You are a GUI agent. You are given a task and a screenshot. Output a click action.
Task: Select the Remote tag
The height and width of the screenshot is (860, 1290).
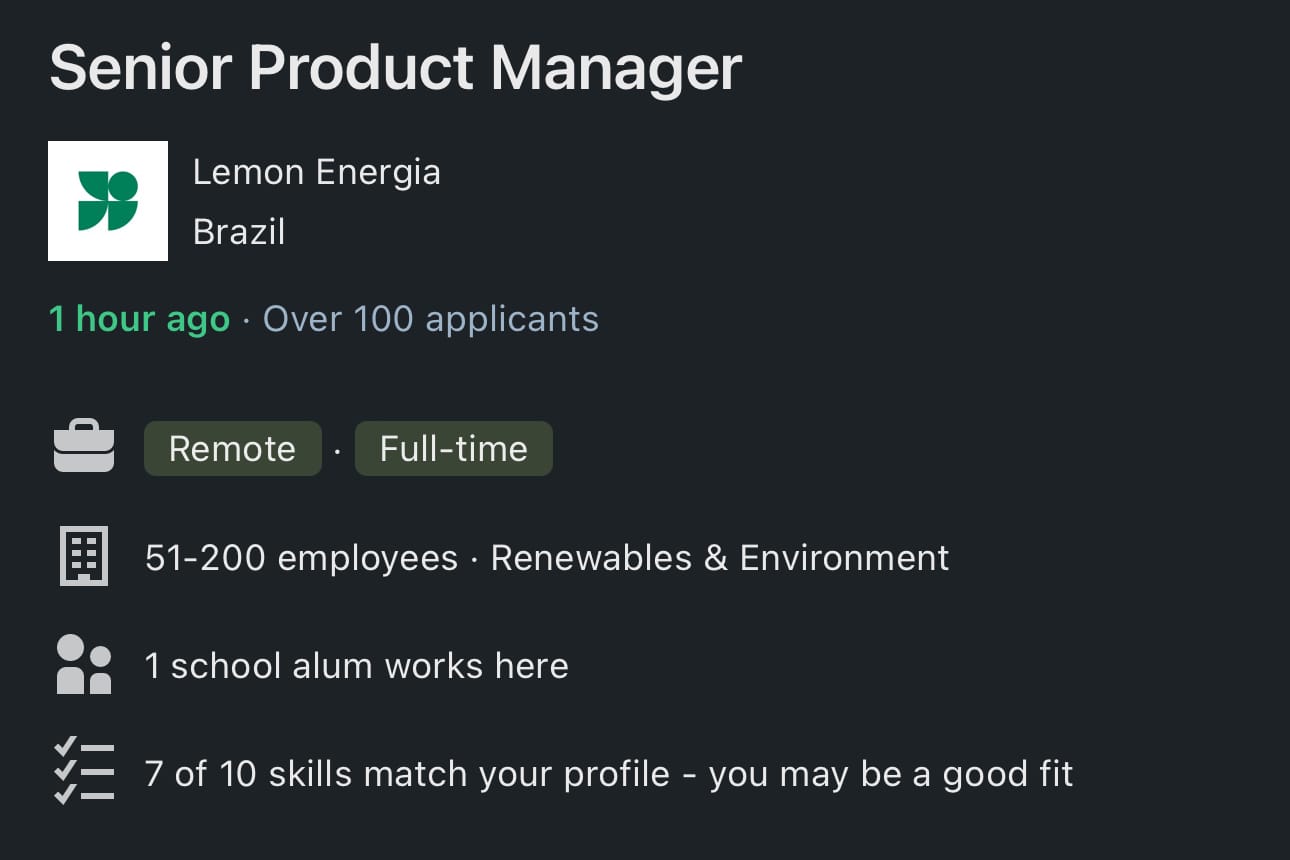(233, 448)
